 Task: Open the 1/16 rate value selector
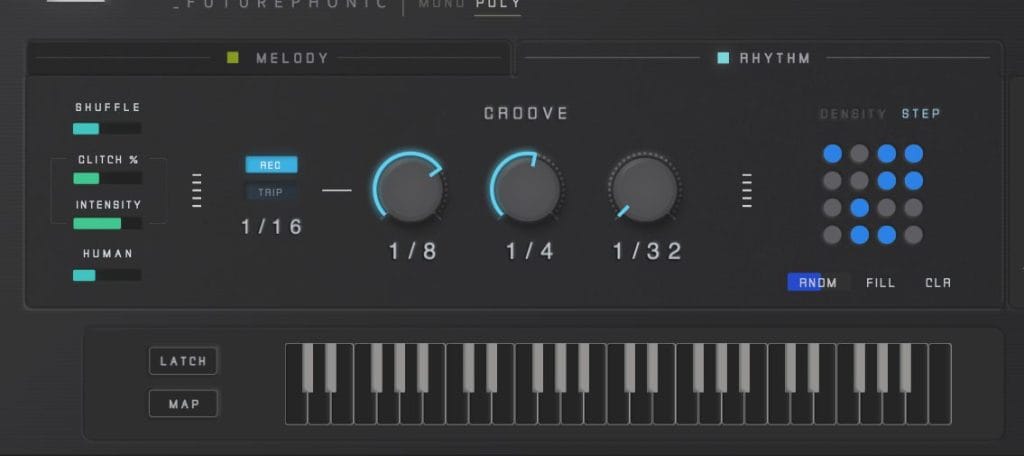pyautogui.click(x=271, y=227)
